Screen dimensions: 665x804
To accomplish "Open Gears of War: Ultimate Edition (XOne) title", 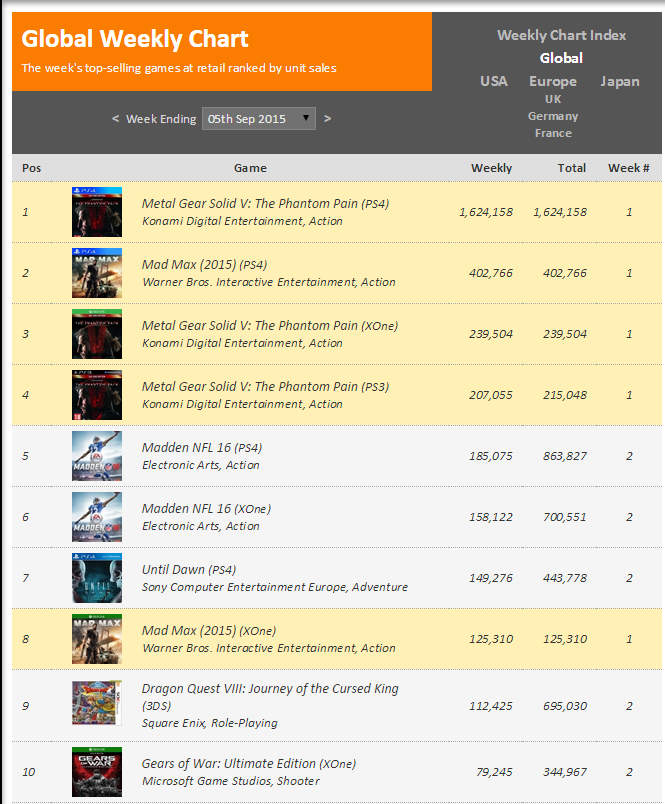I will click(249, 763).
